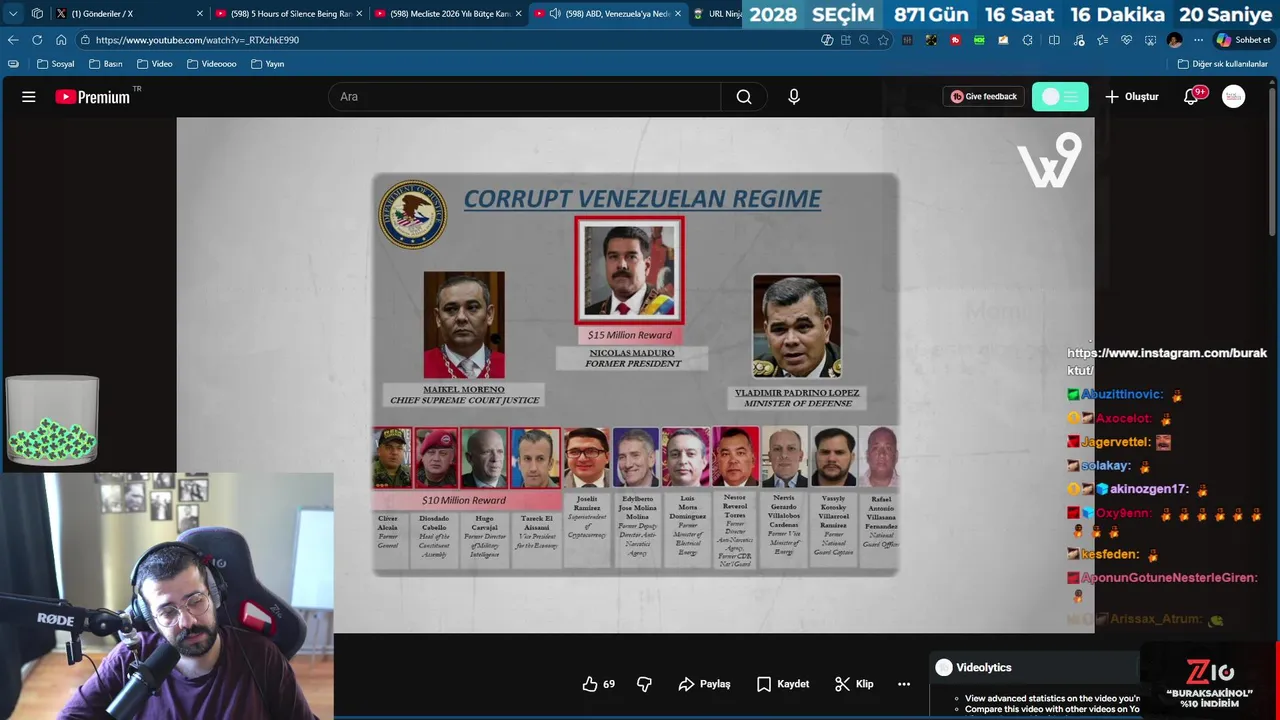This screenshot has width=1280, height=720.
Task: Click the Give feedback button
Action: [x=983, y=97]
